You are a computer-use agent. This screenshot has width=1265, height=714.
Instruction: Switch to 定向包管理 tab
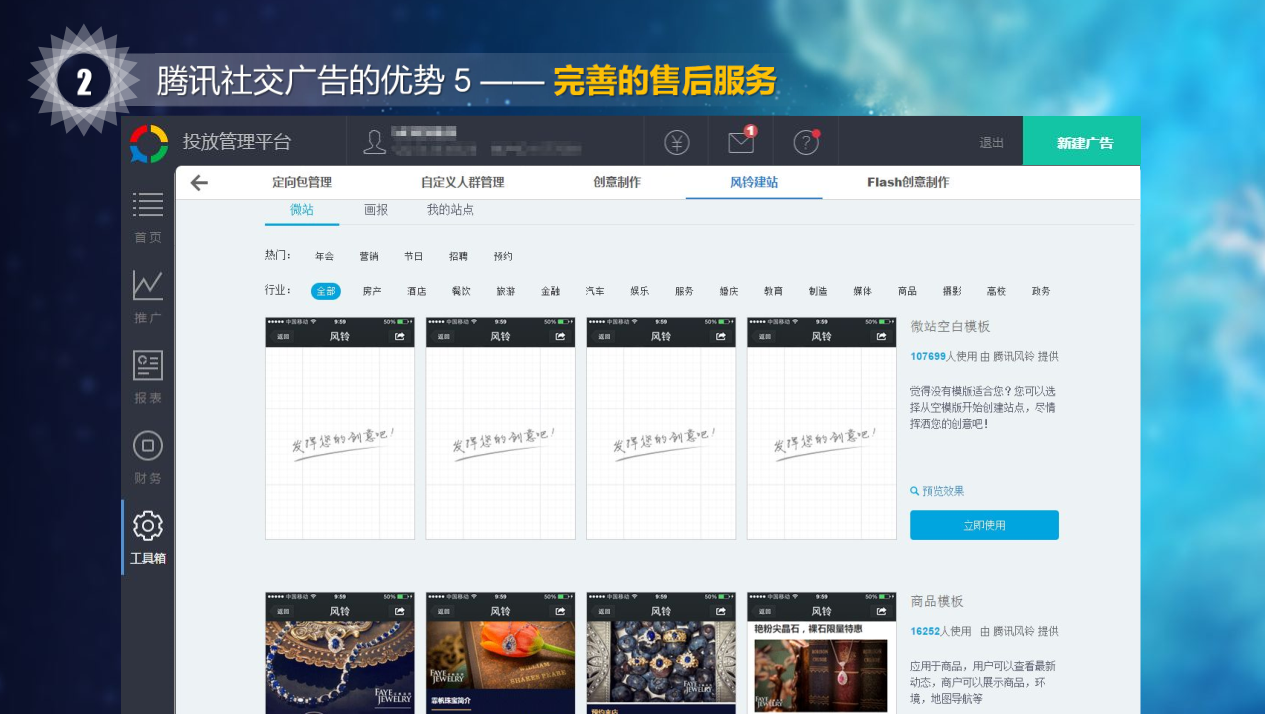[x=302, y=182]
